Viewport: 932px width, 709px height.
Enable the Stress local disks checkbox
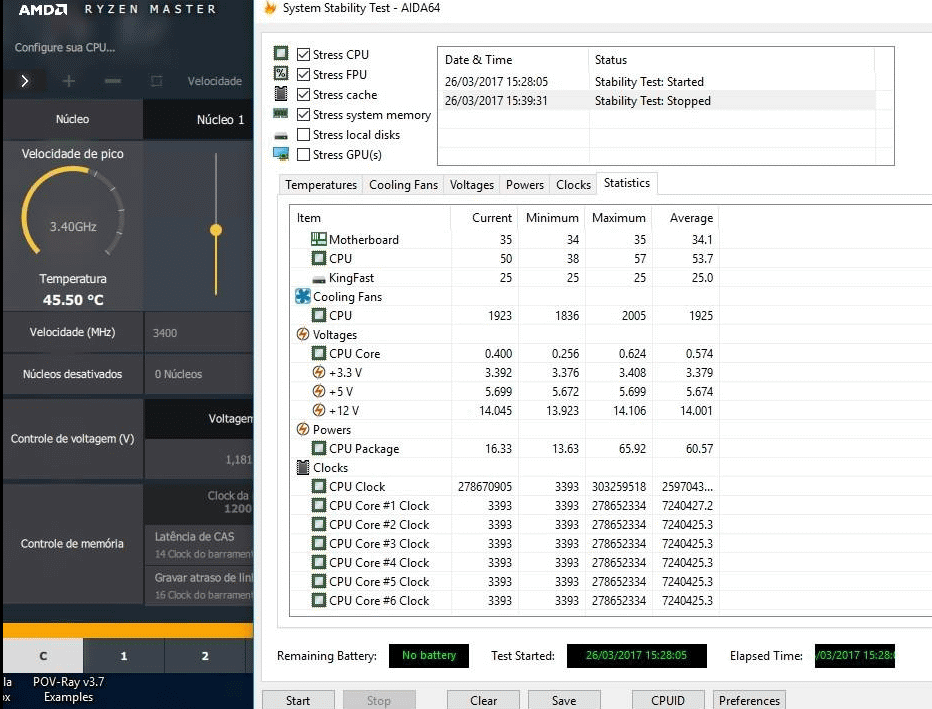point(303,134)
